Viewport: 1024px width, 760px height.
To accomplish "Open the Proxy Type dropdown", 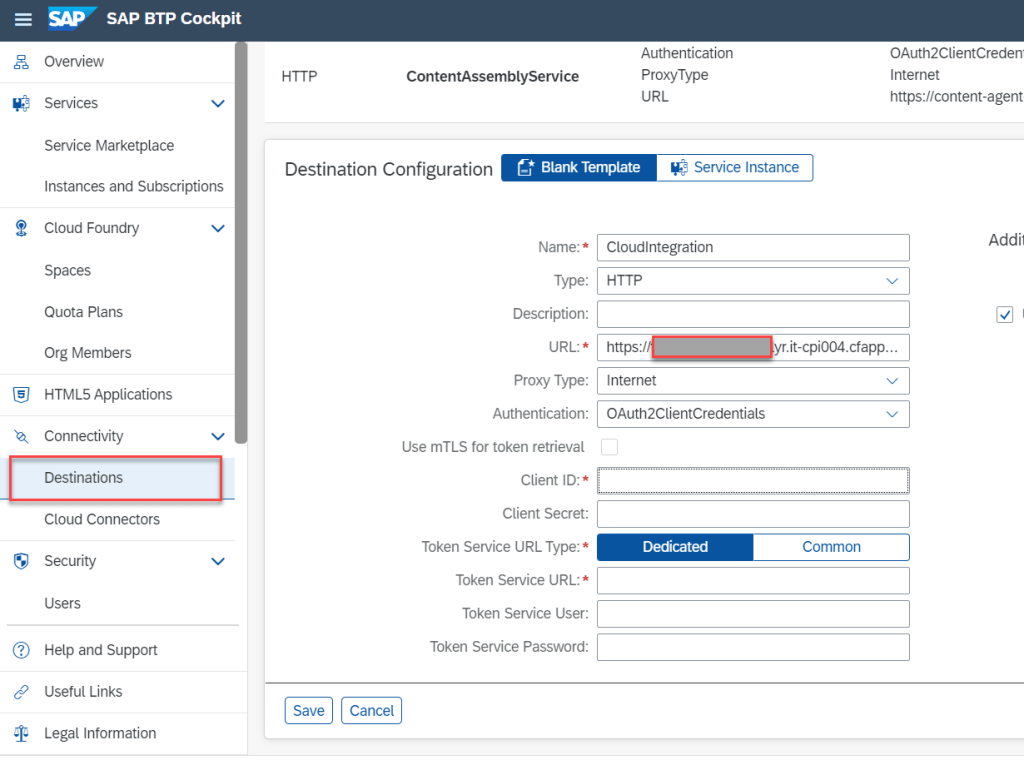I will pos(753,381).
